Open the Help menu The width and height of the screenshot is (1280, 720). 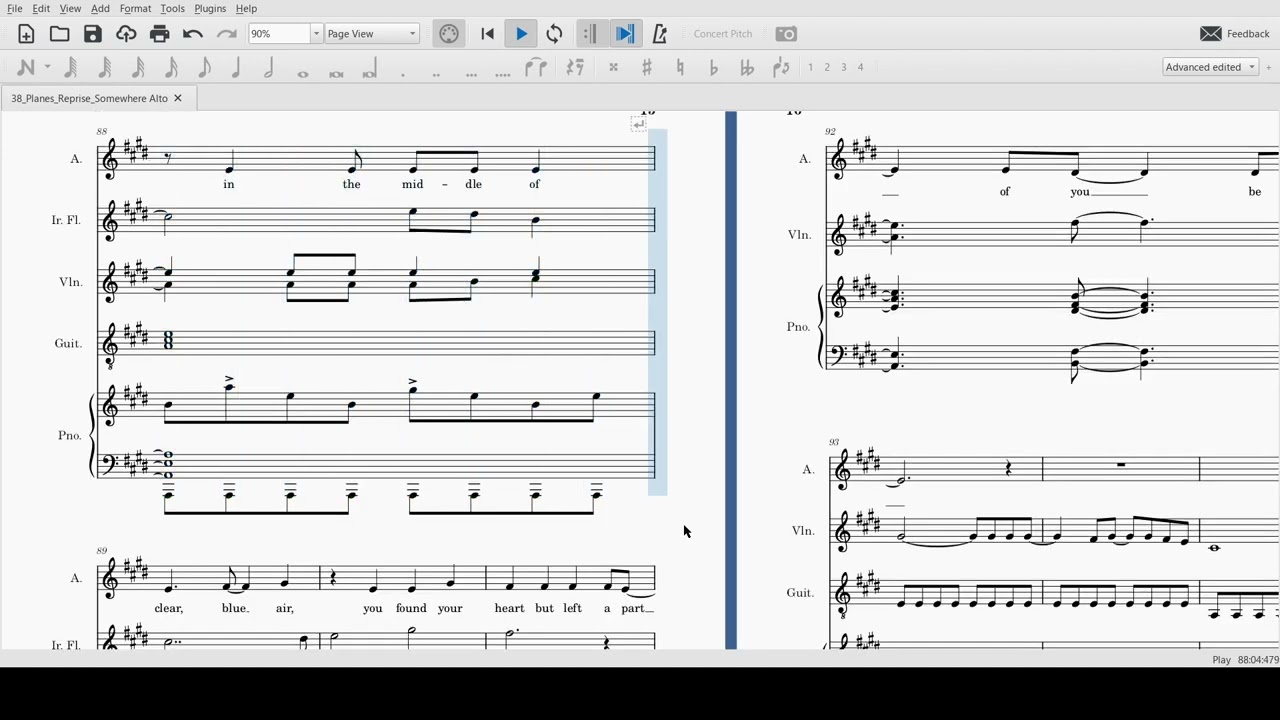[x=246, y=9]
